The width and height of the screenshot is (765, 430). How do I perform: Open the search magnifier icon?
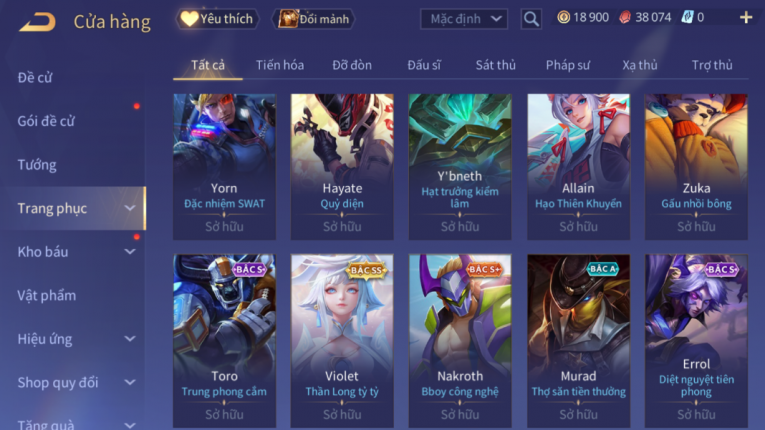(531, 19)
